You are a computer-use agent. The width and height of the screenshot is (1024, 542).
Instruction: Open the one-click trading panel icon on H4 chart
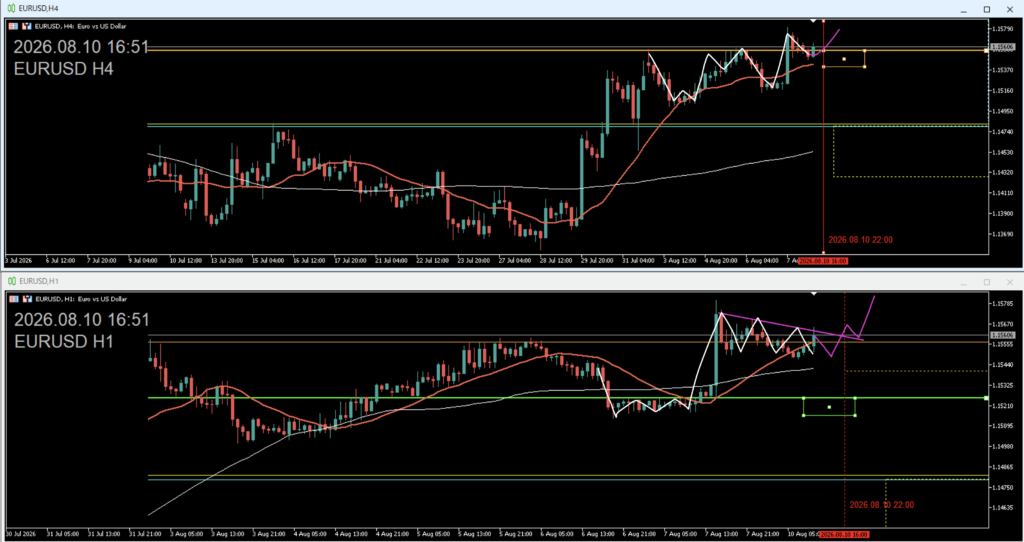point(27,26)
